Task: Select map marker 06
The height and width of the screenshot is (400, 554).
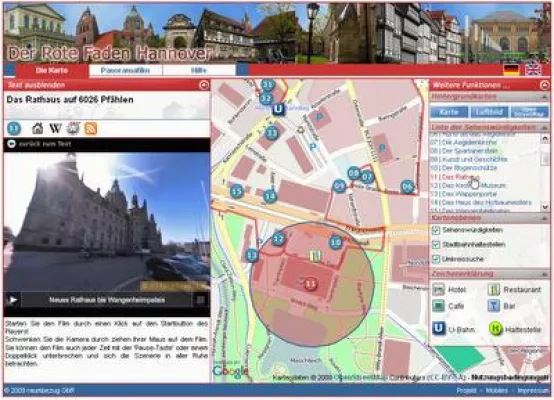Action: coord(407,187)
